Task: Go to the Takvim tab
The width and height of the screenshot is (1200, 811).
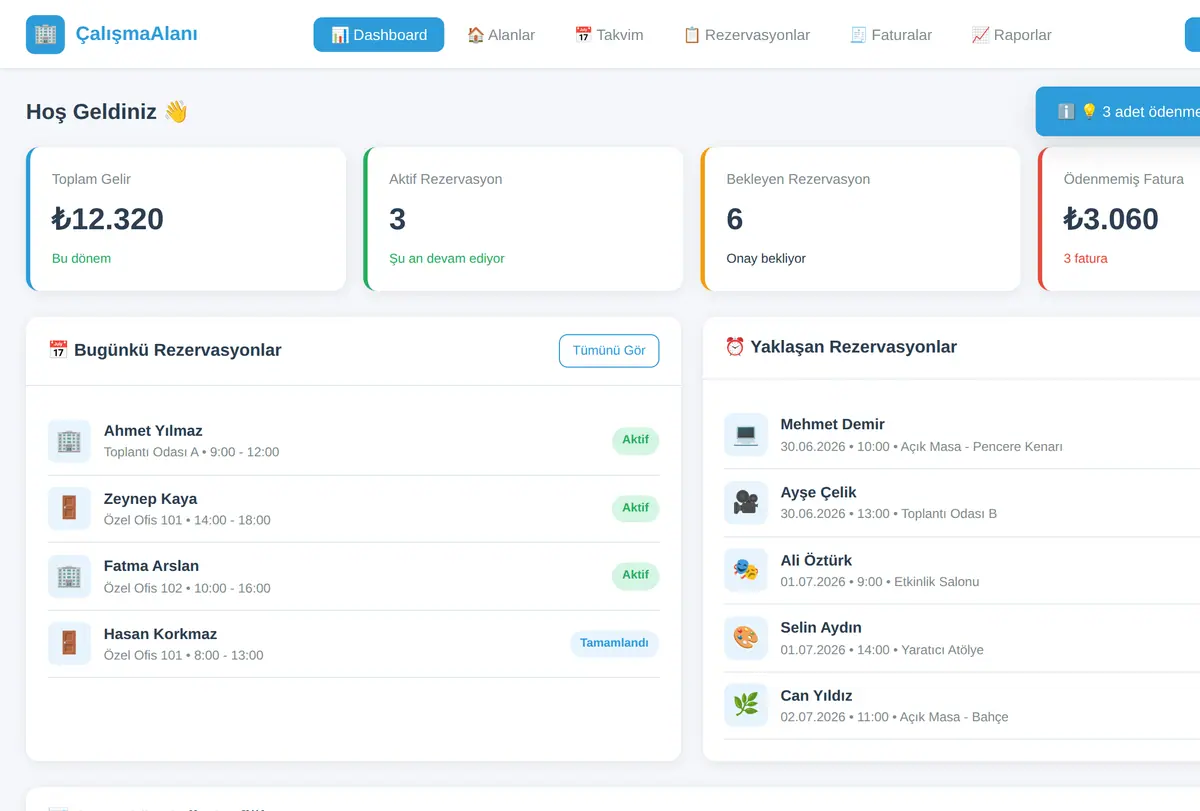Action: point(609,35)
